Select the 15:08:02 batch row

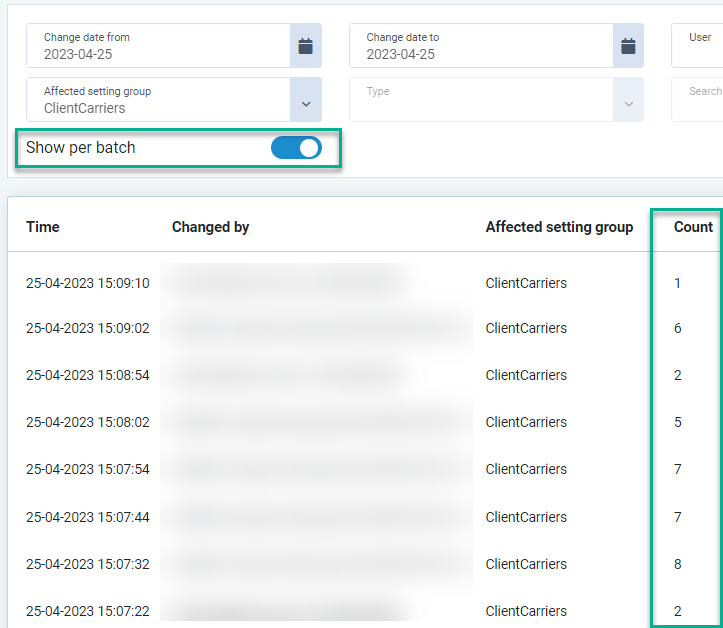pyautogui.click(x=88, y=422)
